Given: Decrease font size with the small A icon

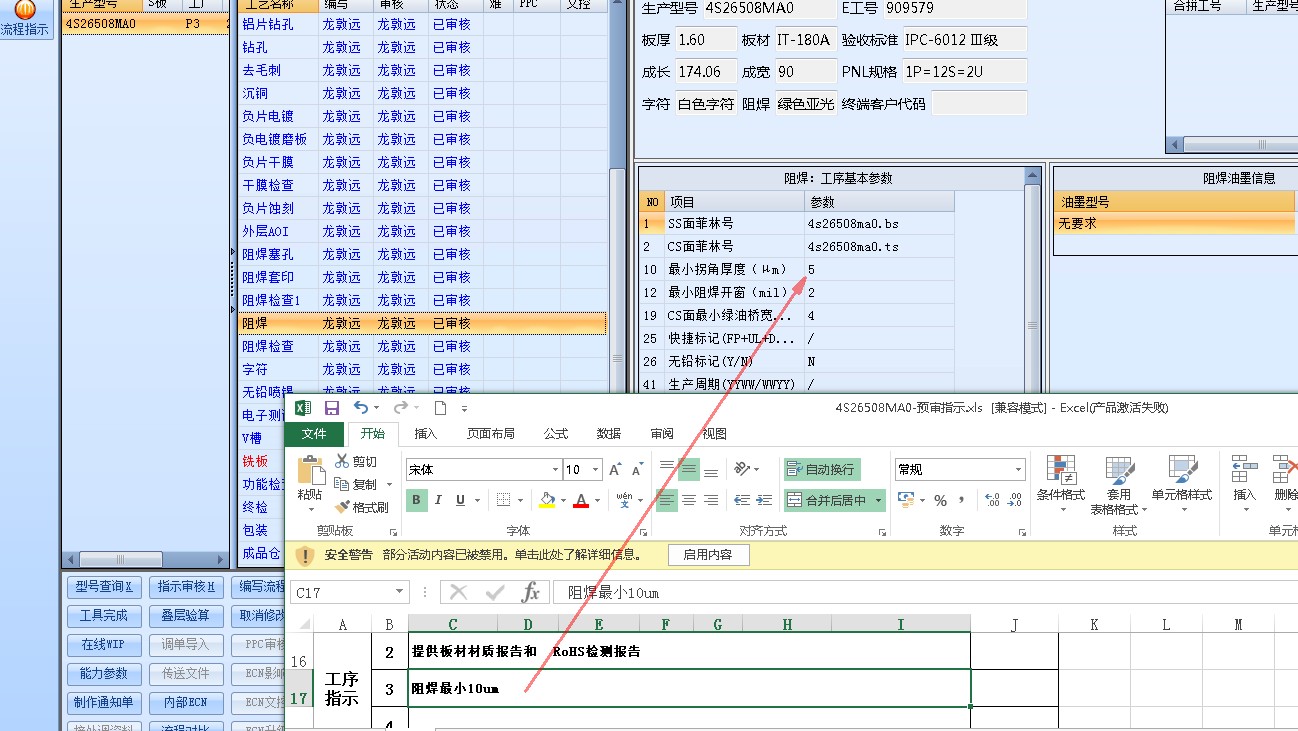Looking at the screenshot, I should (638, 469).
